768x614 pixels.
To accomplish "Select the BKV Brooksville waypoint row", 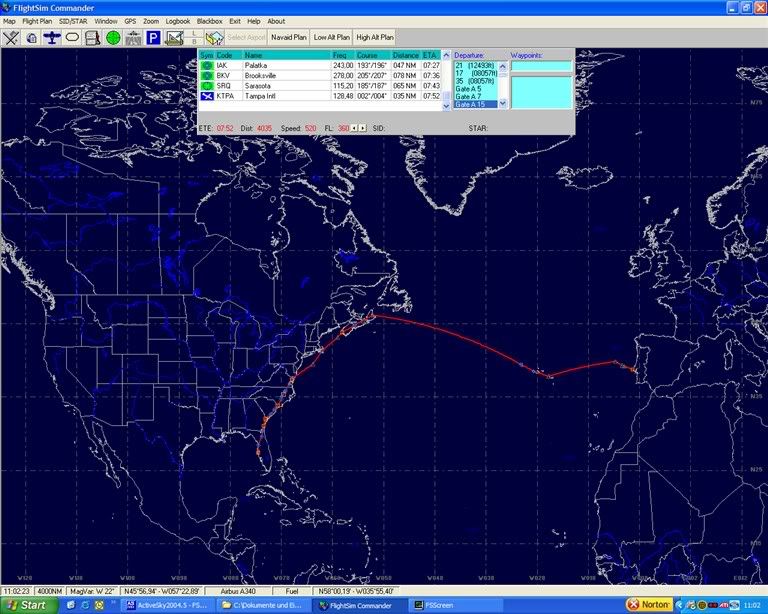I will pyautogui.click(x=320, y=75).
